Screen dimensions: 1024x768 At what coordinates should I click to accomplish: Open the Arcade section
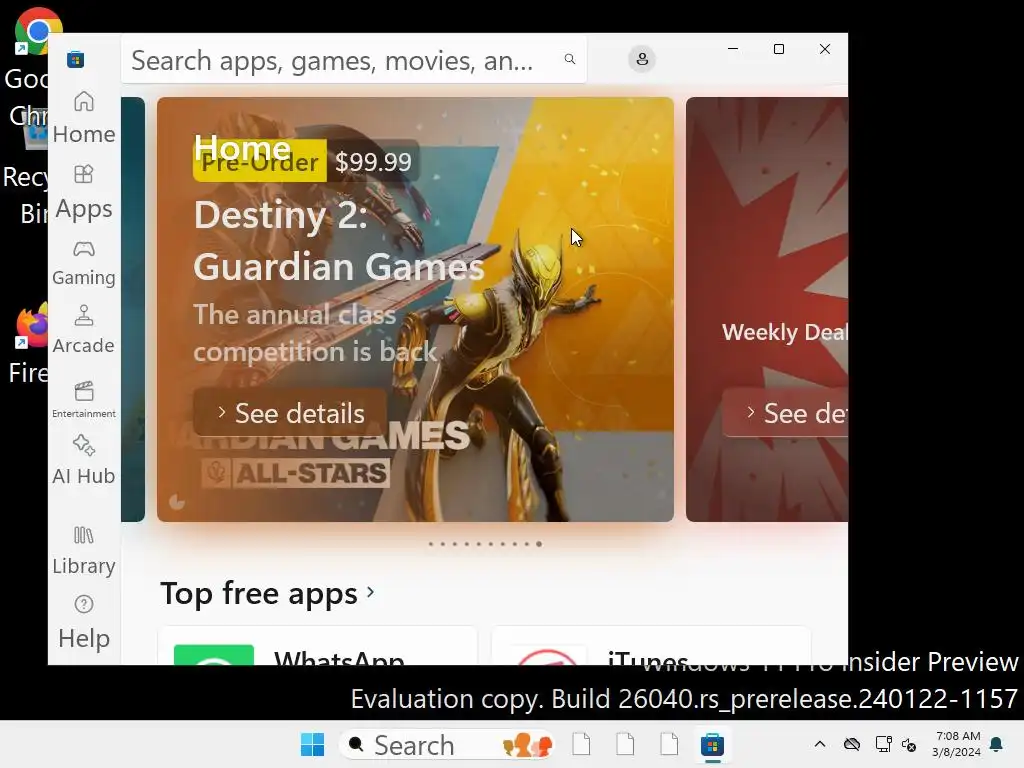click(x=84, y=330)
